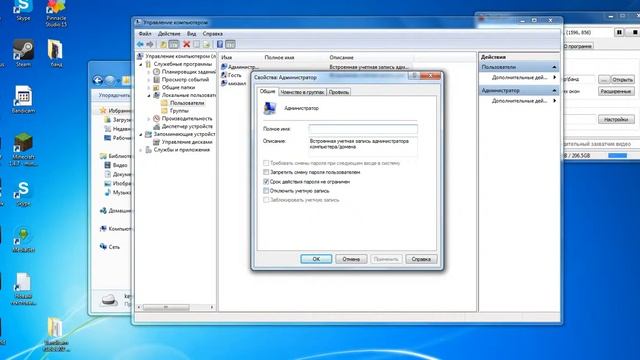Viewport: 640px width, 360px height.
Task: Open the Вид menu
Action: [191, 33]
